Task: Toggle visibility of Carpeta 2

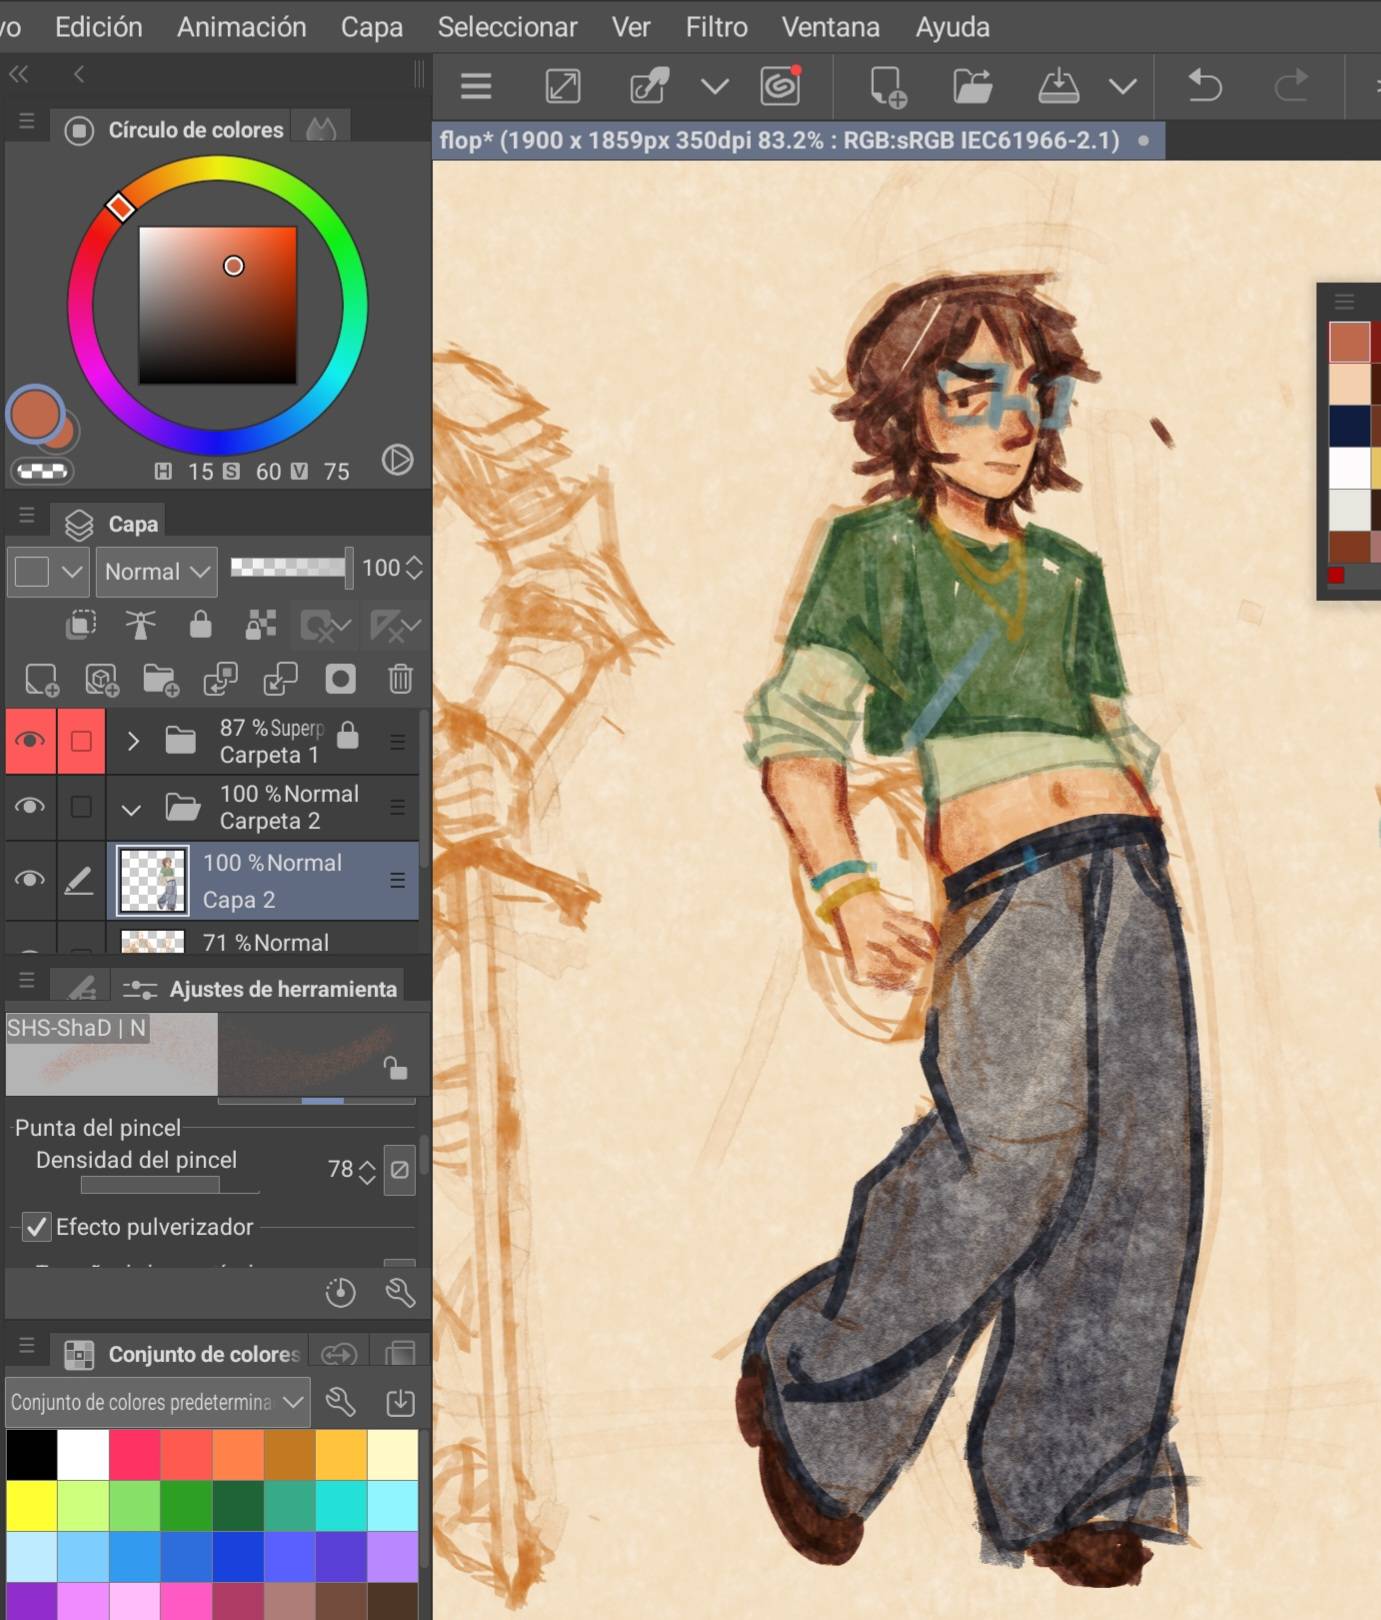Action: click(x=30, y=806)
